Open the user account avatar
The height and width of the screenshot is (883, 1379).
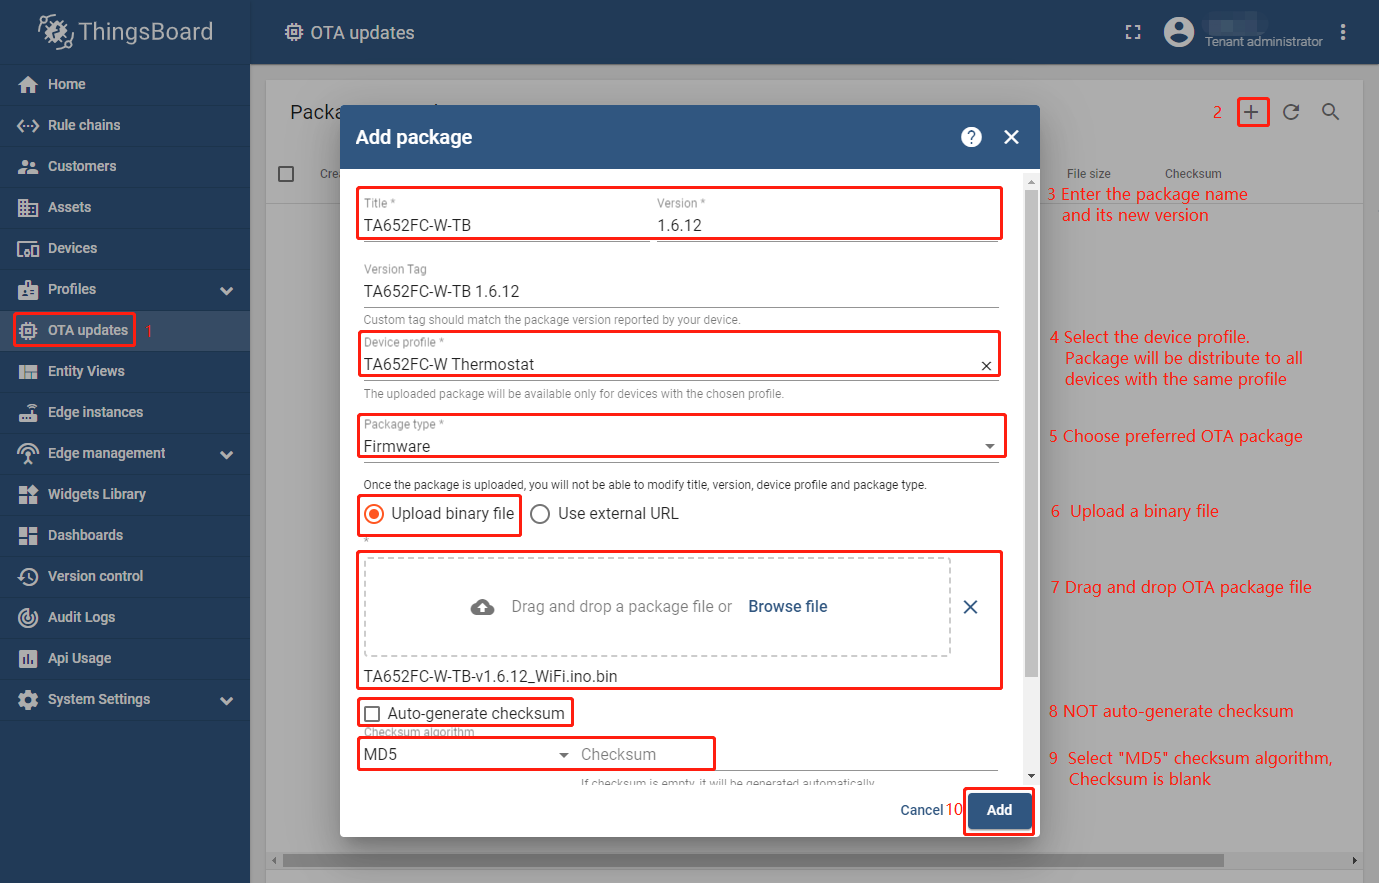(x=1179, y=32)
